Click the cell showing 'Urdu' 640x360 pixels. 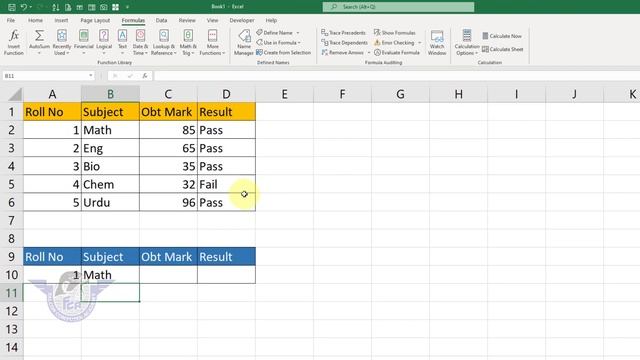pyautogui.click(x=110, y=202)
